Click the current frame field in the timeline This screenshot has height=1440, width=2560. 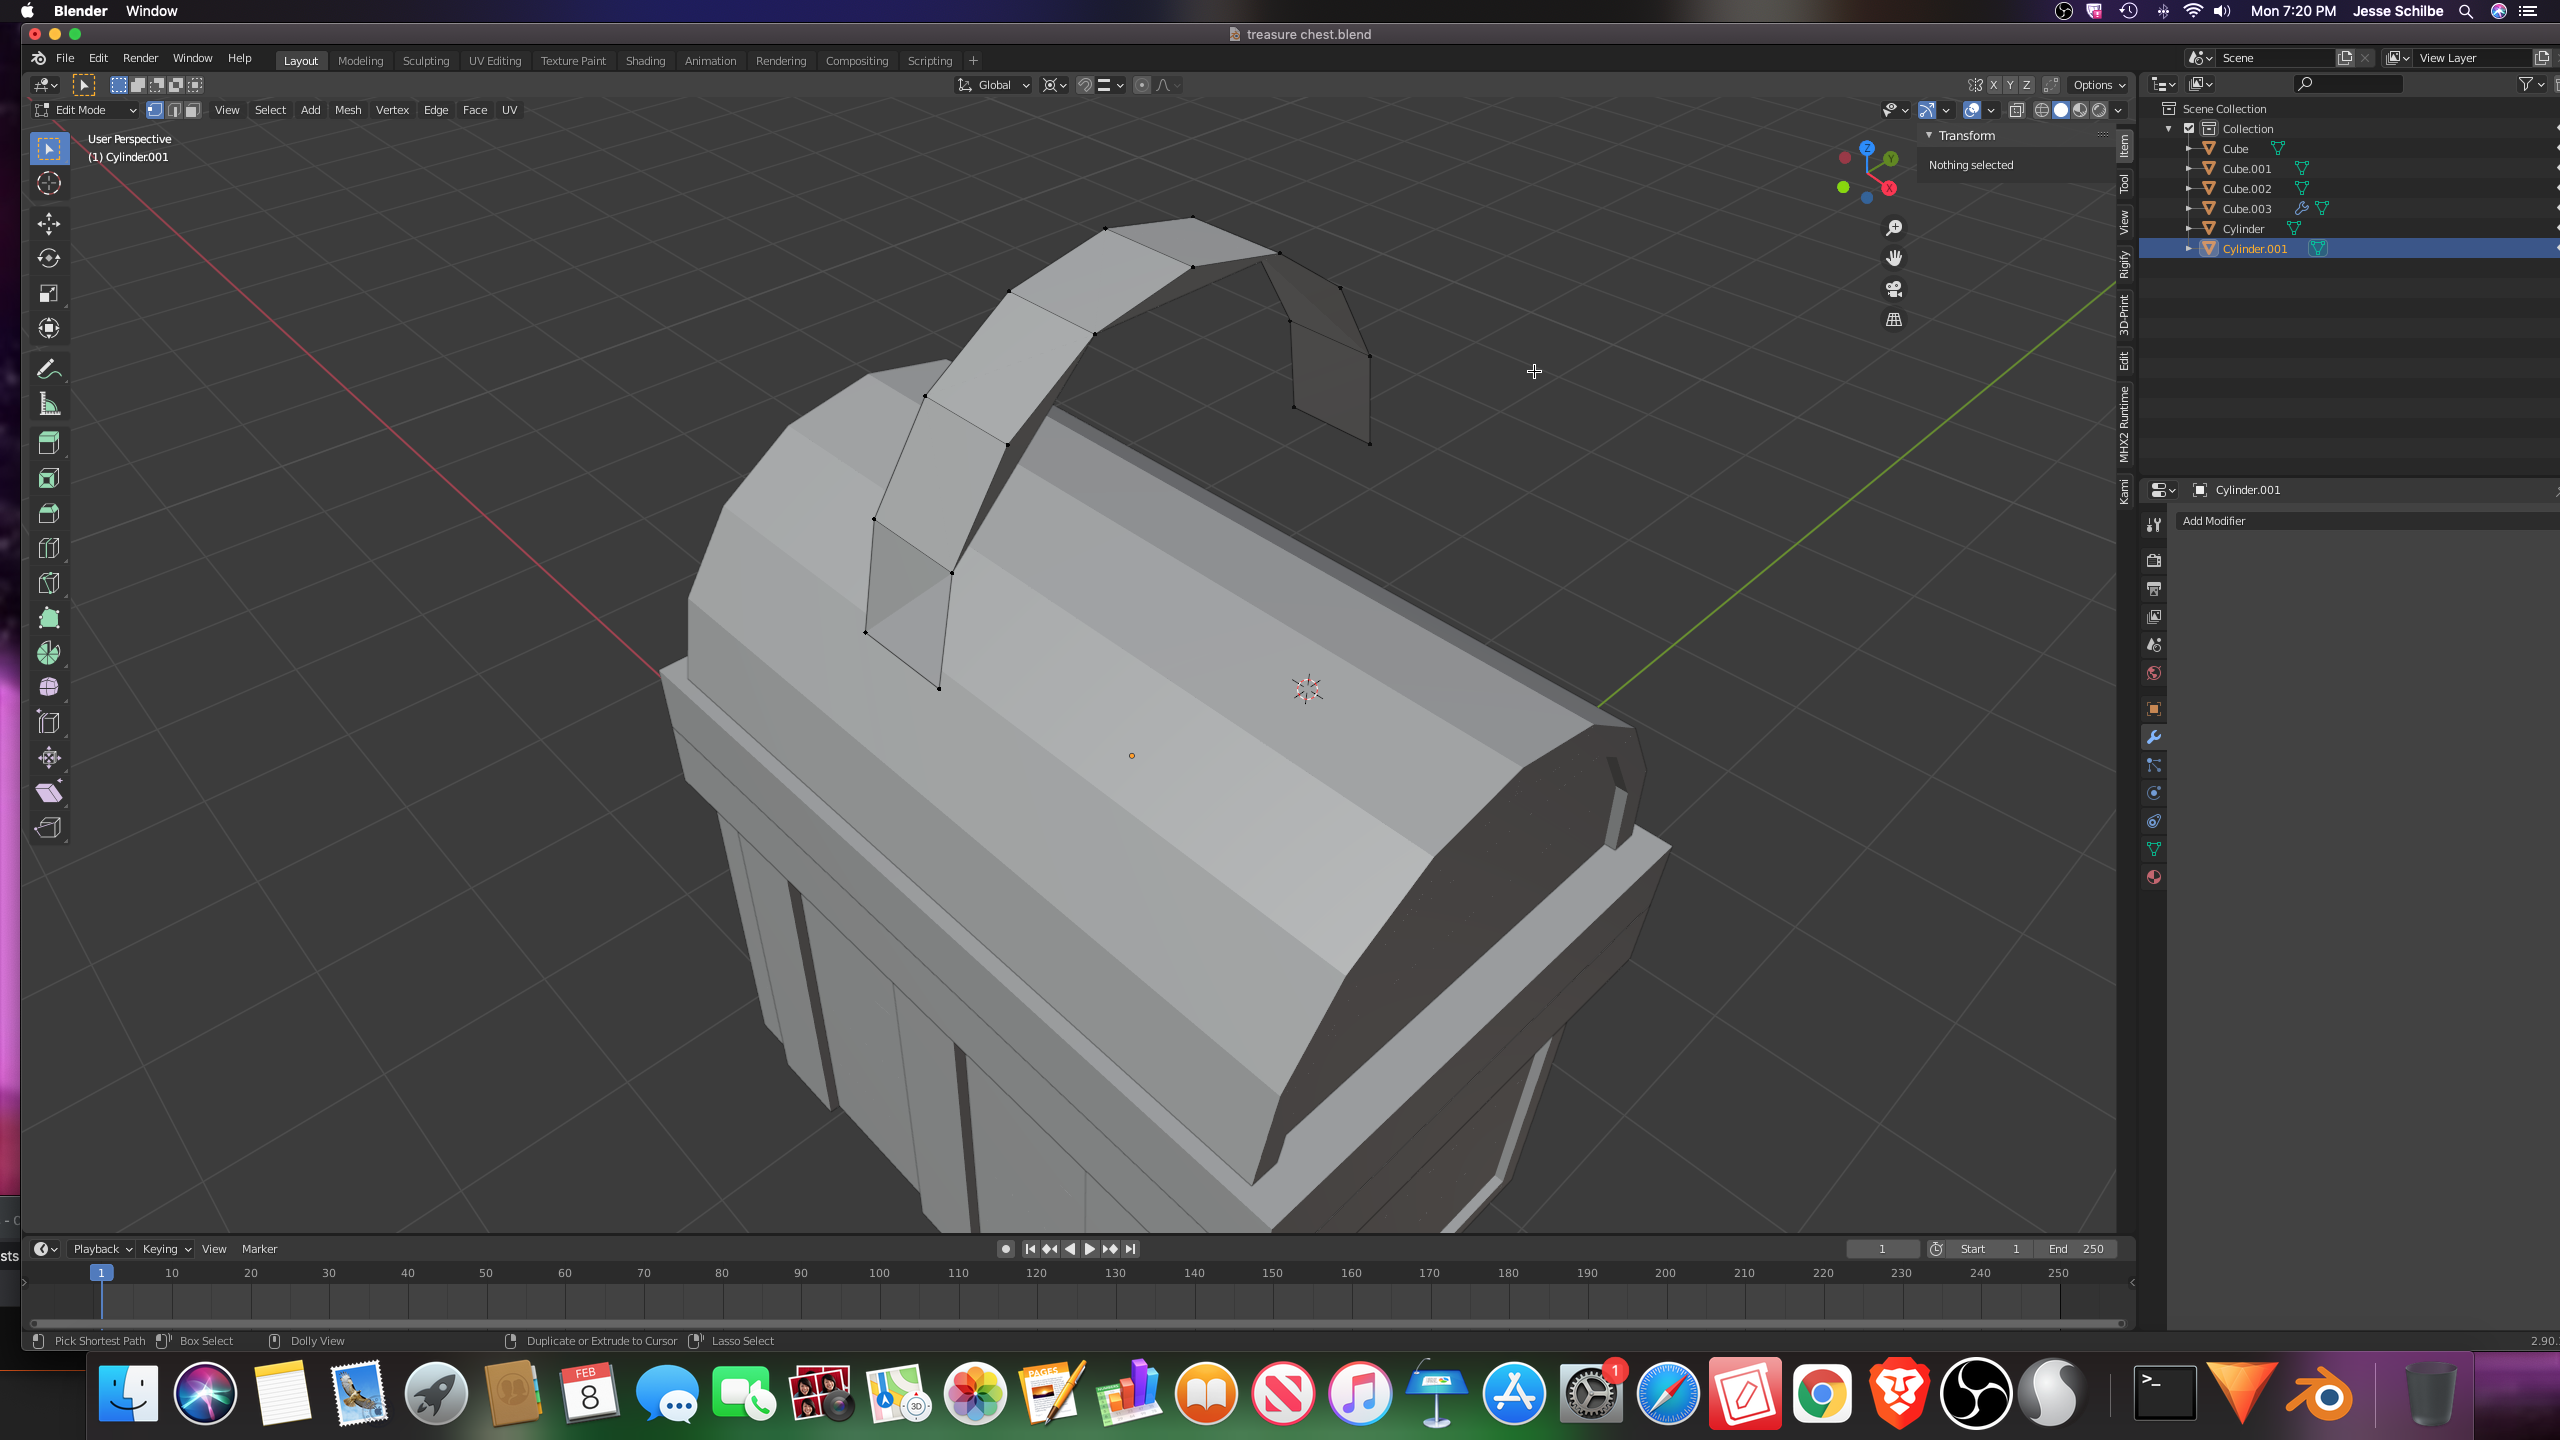pyautogui.click(x=1882, y=1249)
